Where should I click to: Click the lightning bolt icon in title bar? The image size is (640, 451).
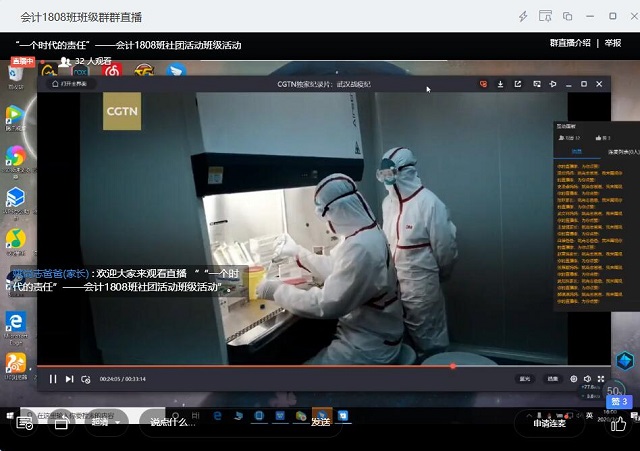[x=523, y=16]
